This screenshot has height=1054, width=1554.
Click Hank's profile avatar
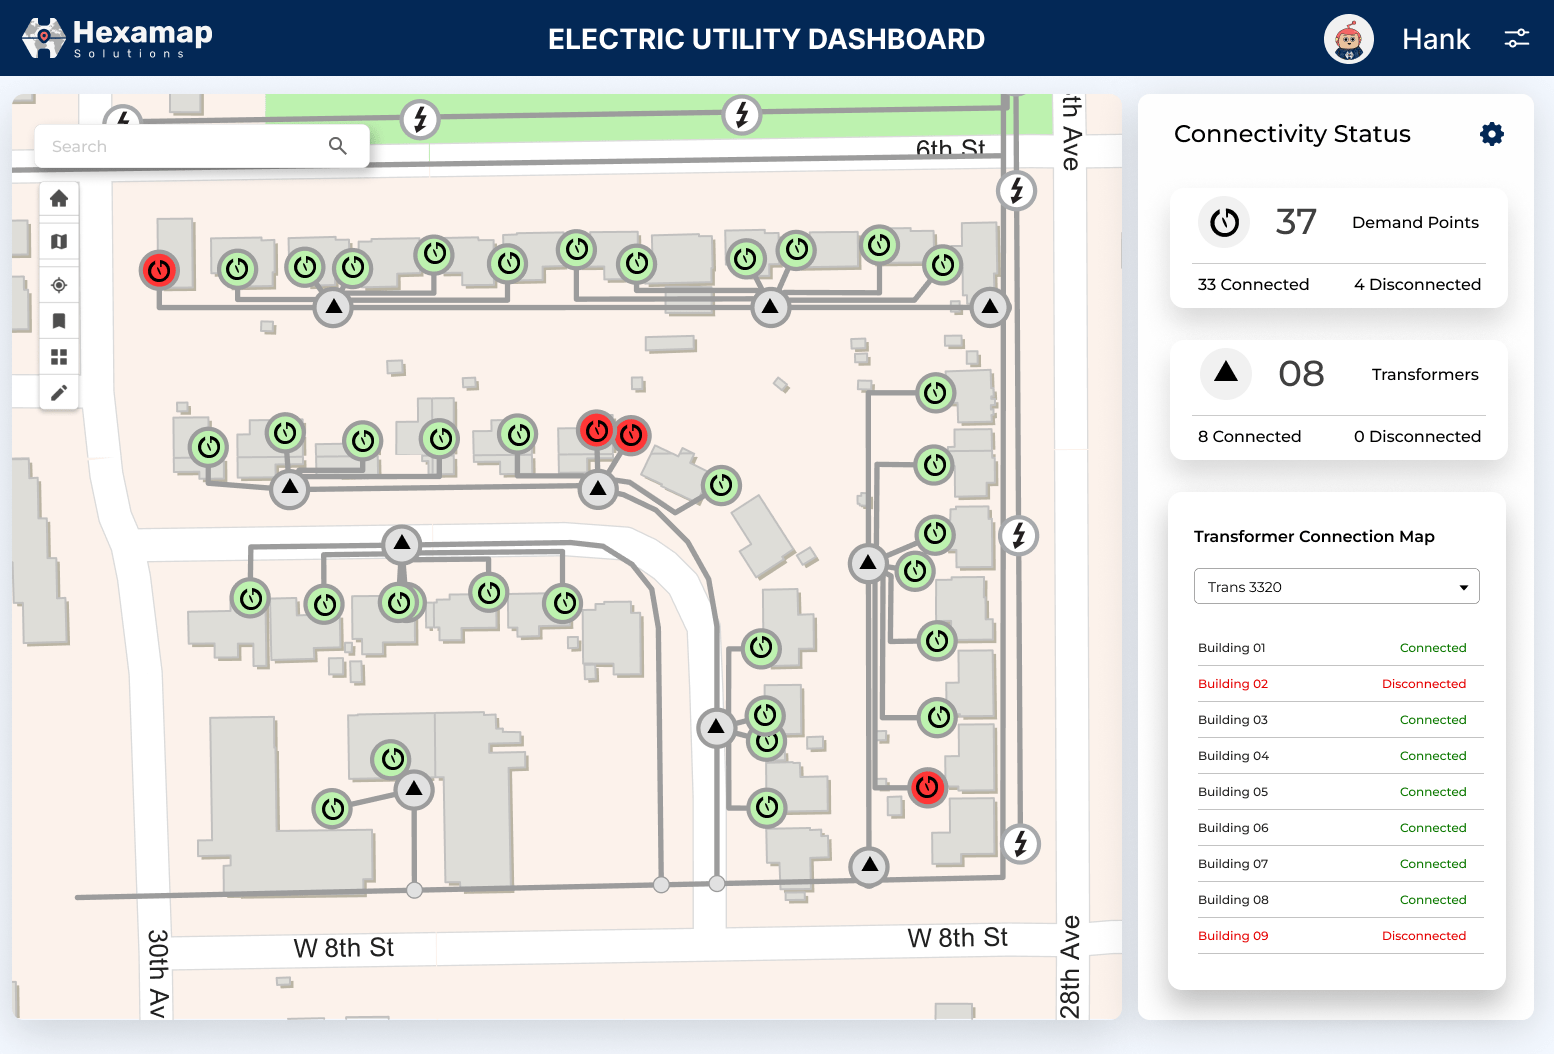(1349, 39)
